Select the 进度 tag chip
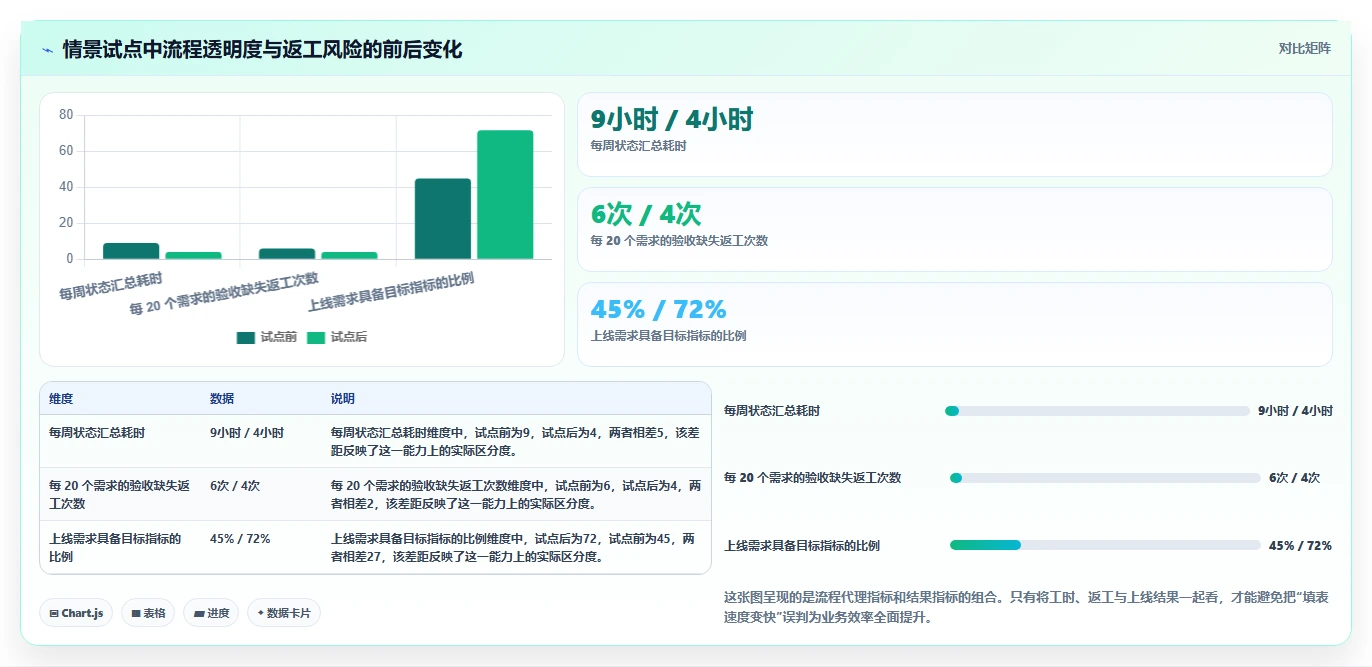 tap(211, 613)
